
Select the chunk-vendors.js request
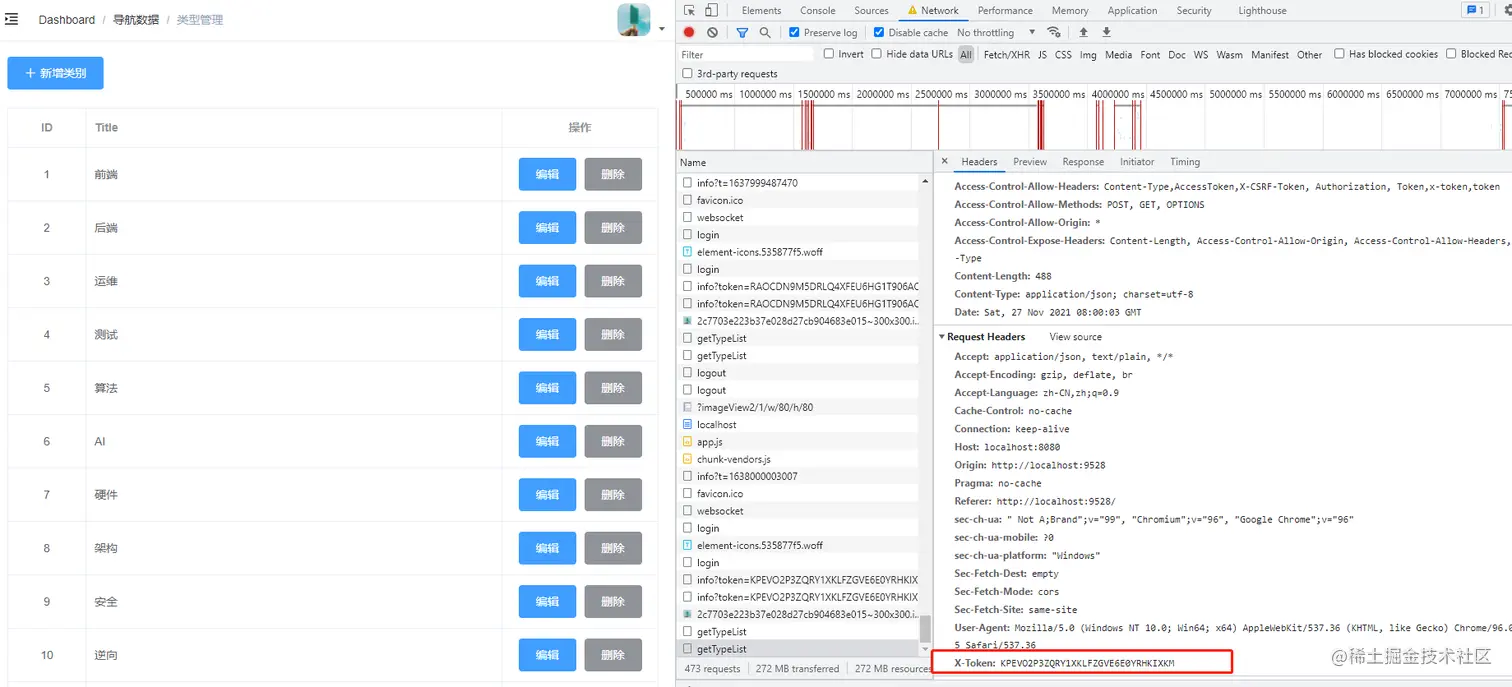tap(798, 459)
